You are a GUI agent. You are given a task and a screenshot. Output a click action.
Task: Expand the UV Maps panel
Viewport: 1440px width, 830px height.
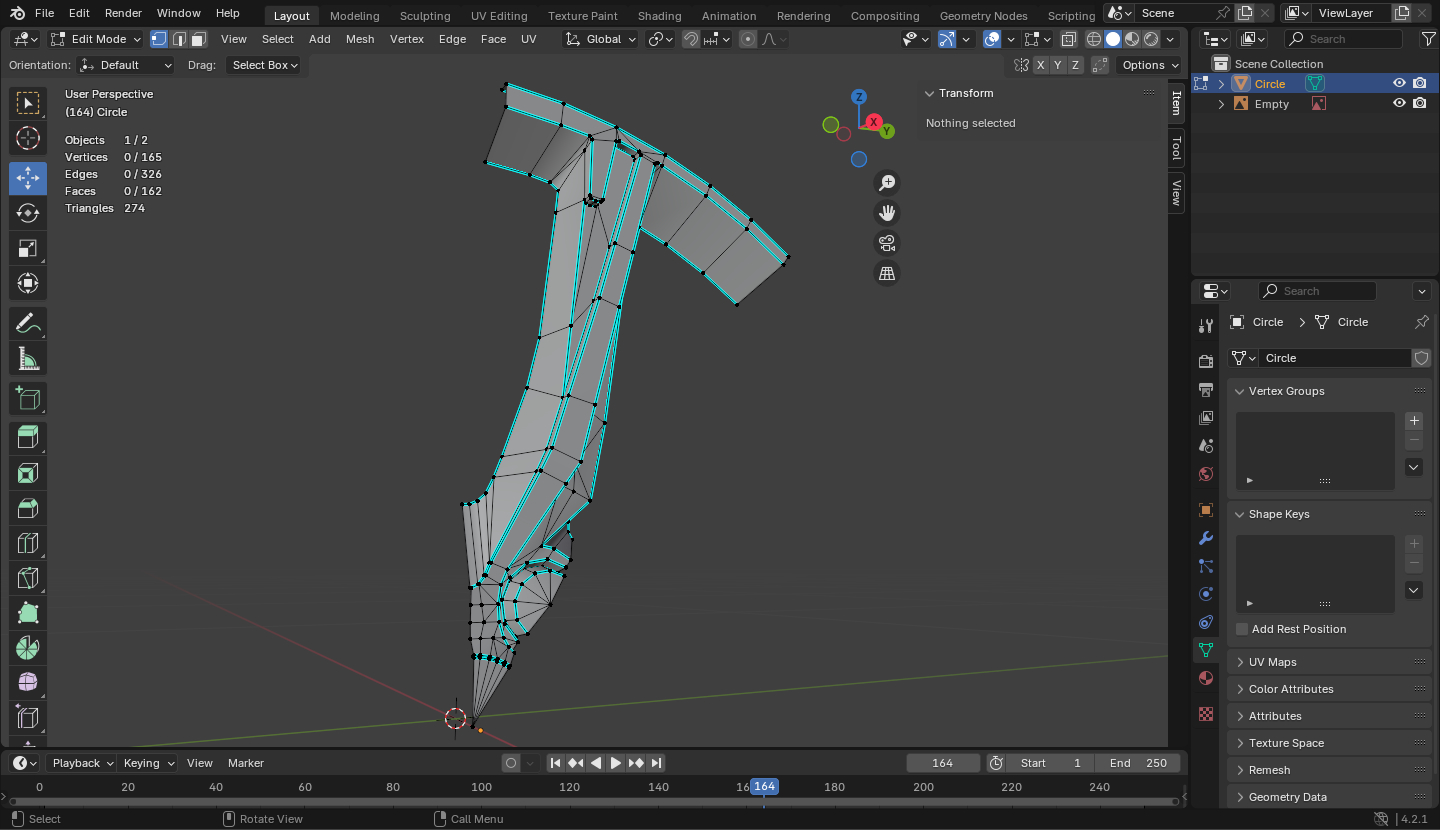(1272, 662)
